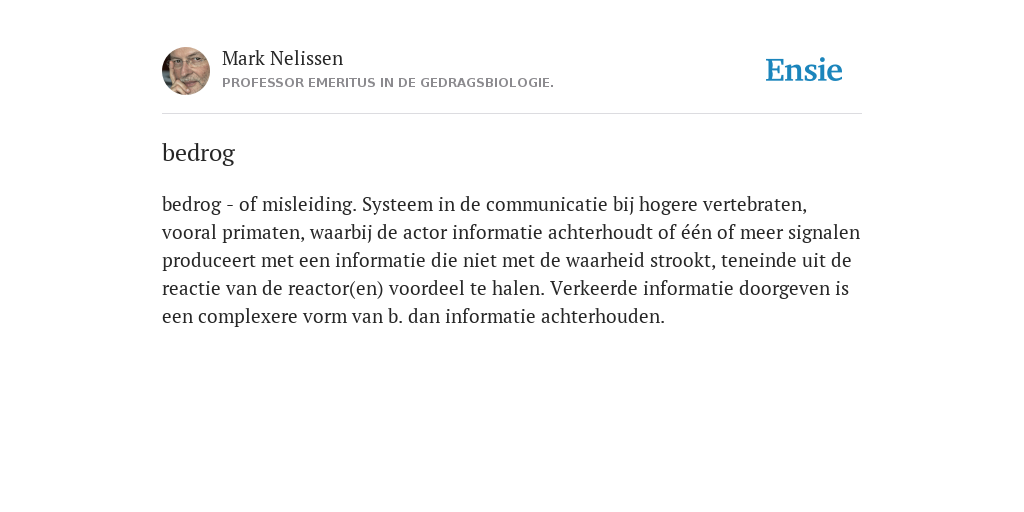Click the final word 'achterhouden.' of the definition
The width and height of the screenshot is (1024, 512).
604,317
